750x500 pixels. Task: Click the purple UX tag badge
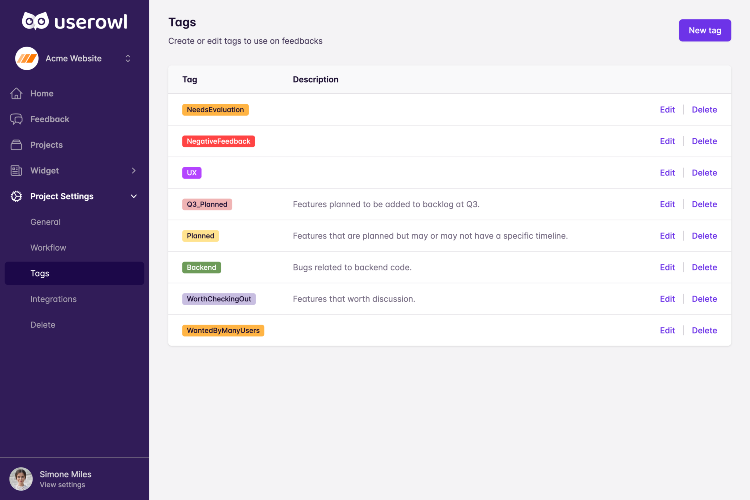click(192, 173)
